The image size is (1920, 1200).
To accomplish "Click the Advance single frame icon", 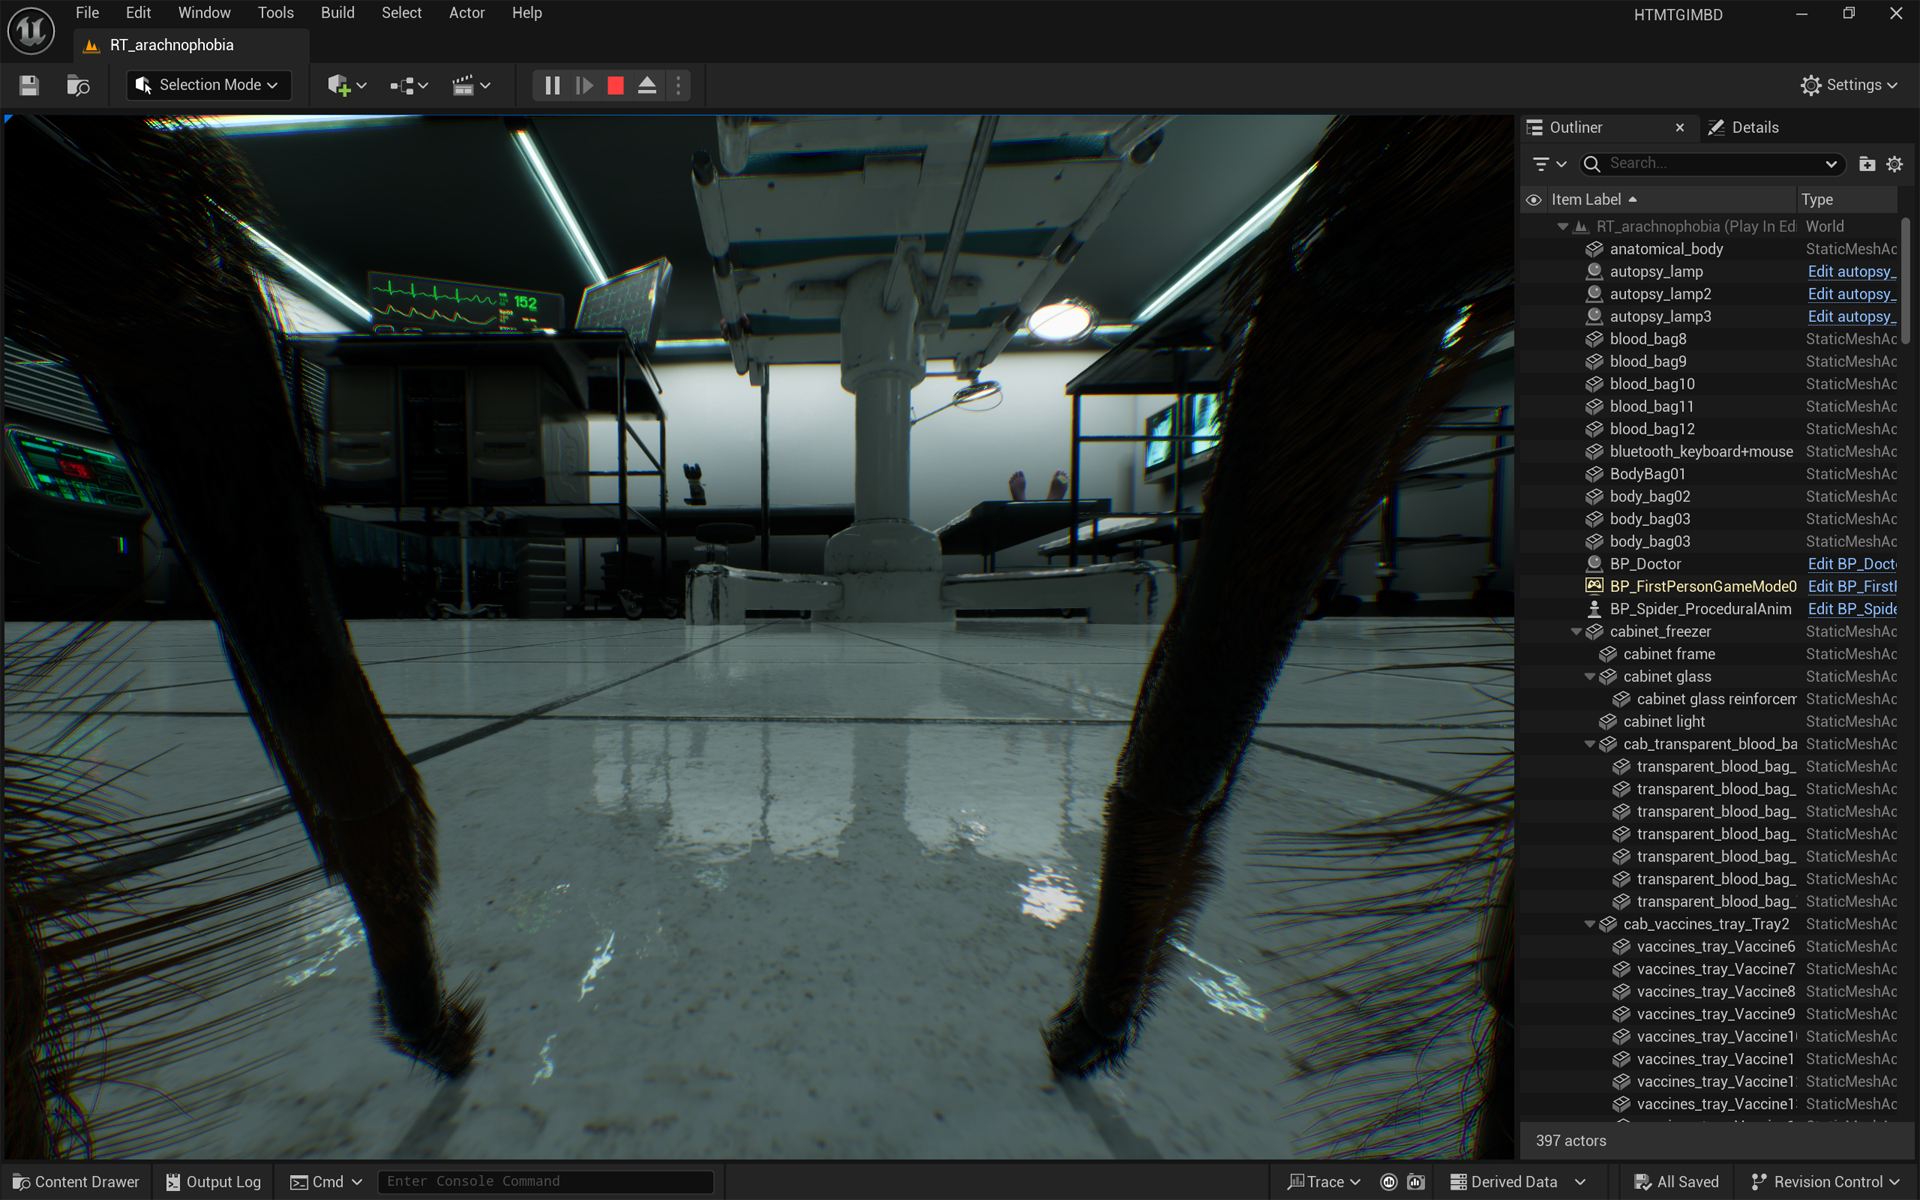I will [x=584, y=86].
